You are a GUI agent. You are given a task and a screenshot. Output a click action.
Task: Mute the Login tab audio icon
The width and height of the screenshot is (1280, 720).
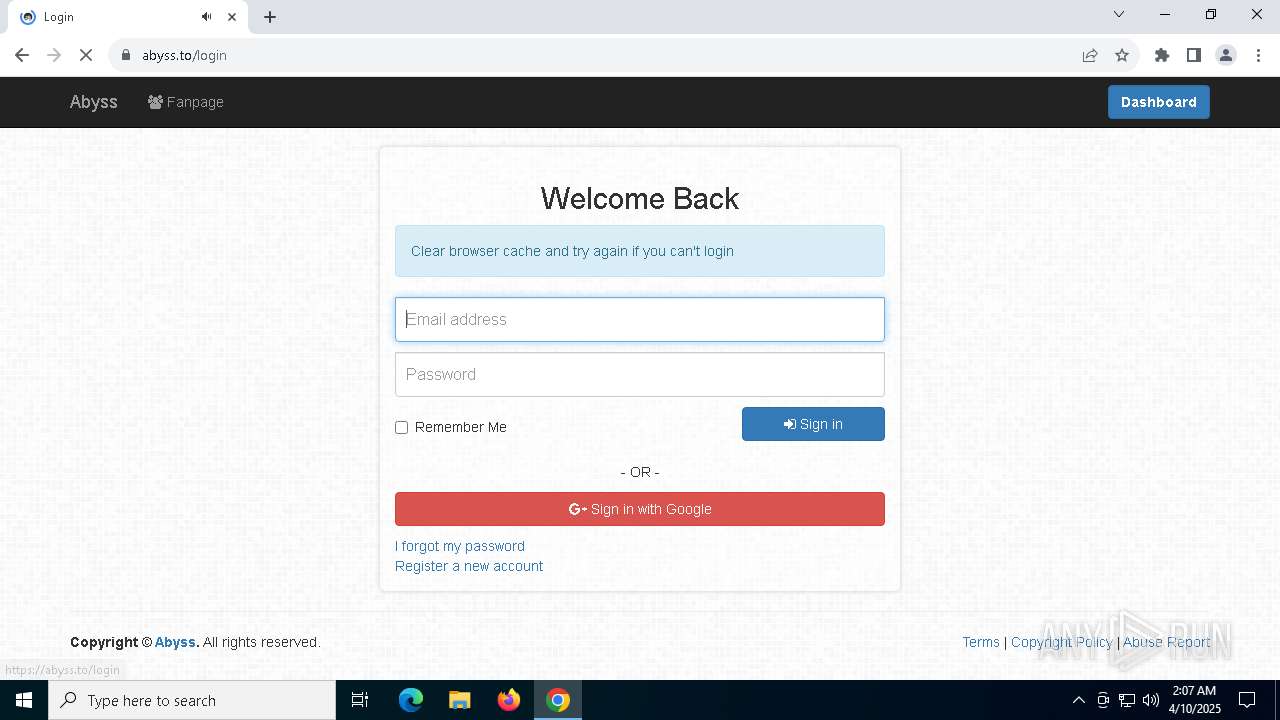[x=206, y=17]
